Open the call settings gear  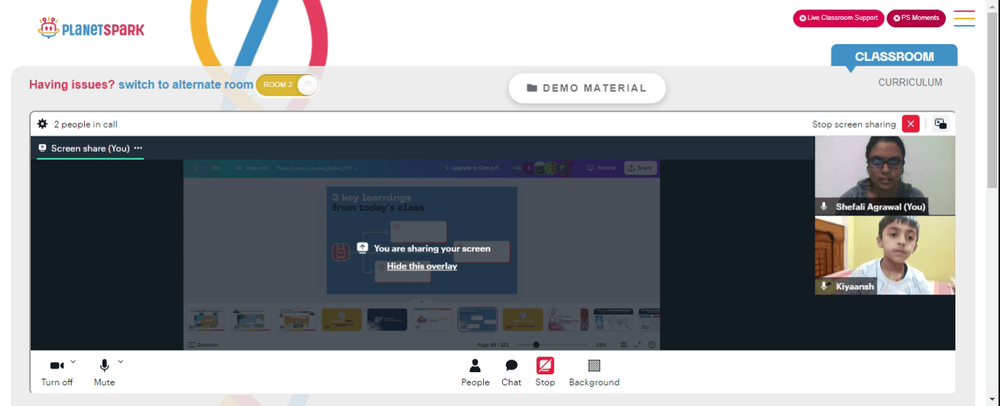pos(42,124)
